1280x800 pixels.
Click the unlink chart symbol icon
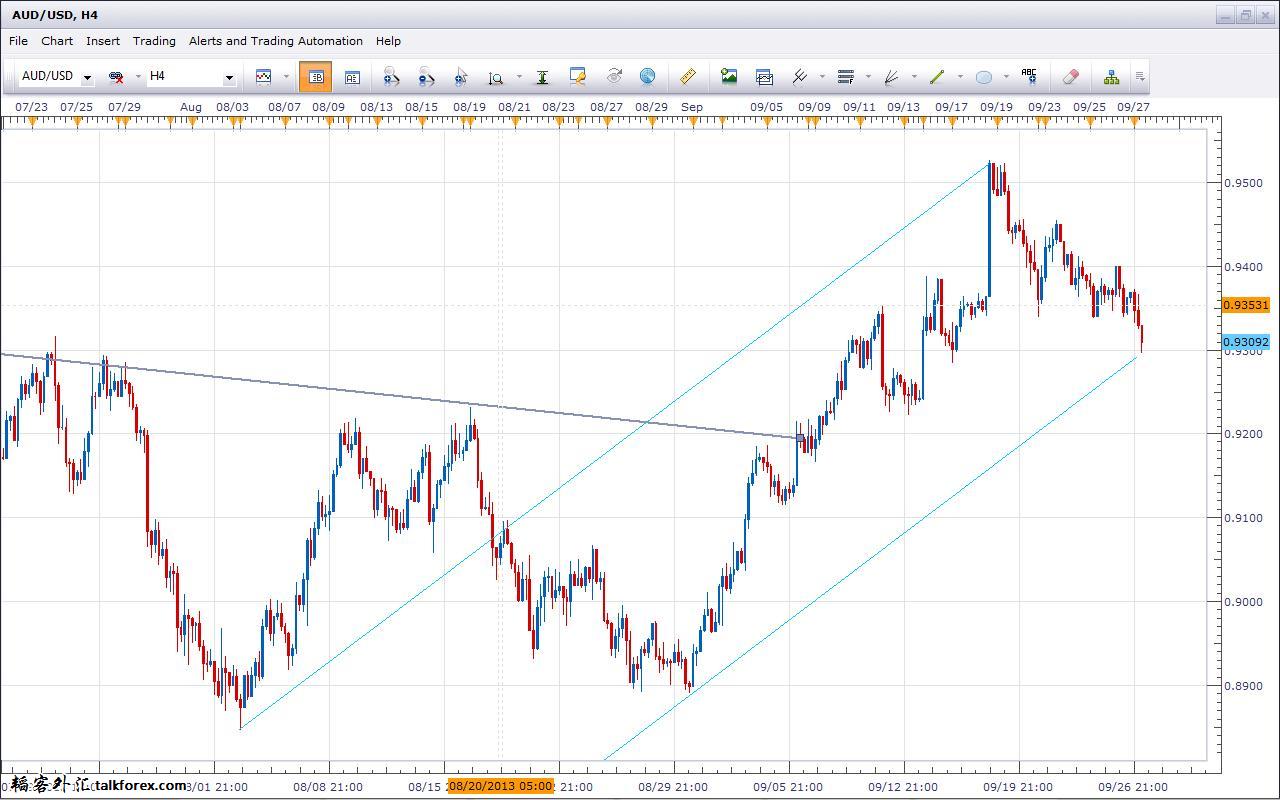tap(116, 77)
